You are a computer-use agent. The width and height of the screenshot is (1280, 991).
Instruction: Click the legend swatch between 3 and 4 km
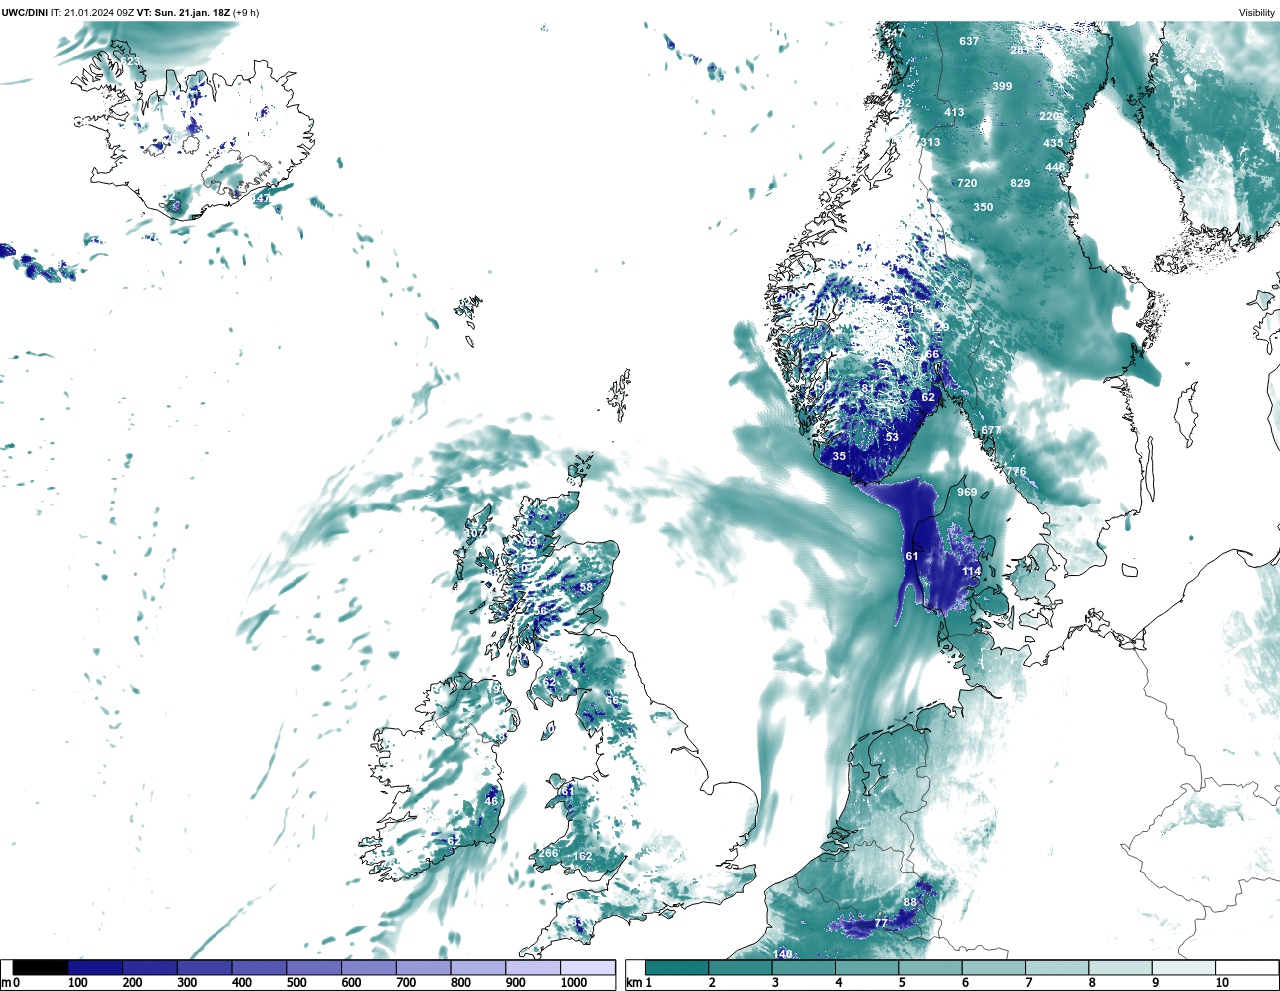[x=803, y=967]
